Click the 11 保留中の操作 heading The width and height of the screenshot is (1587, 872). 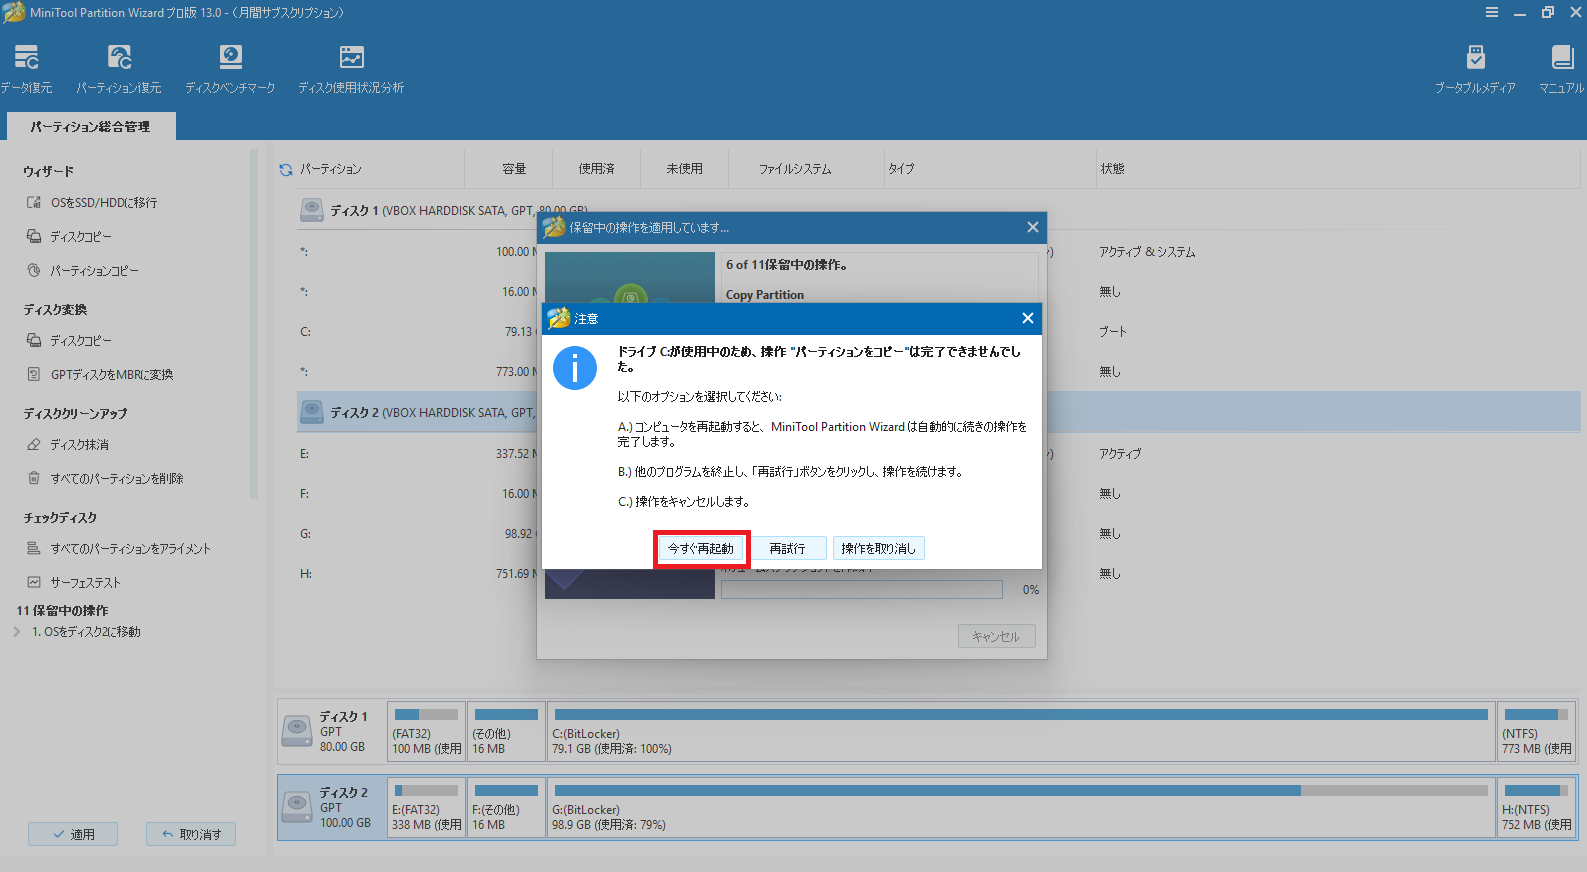(x=62, y=610)
